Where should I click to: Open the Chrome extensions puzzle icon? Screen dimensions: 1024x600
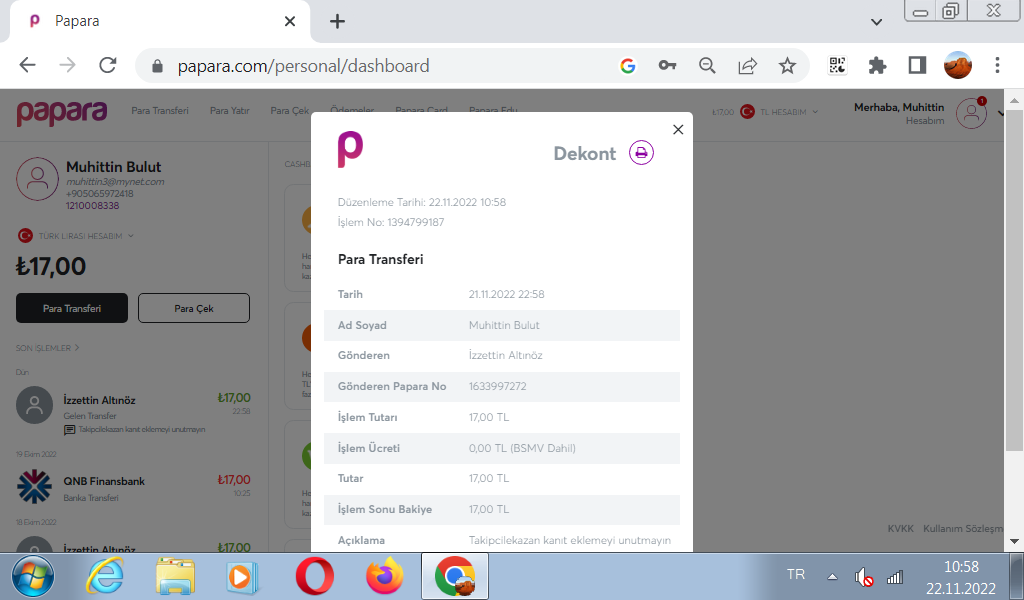click(x=877, y=66)
